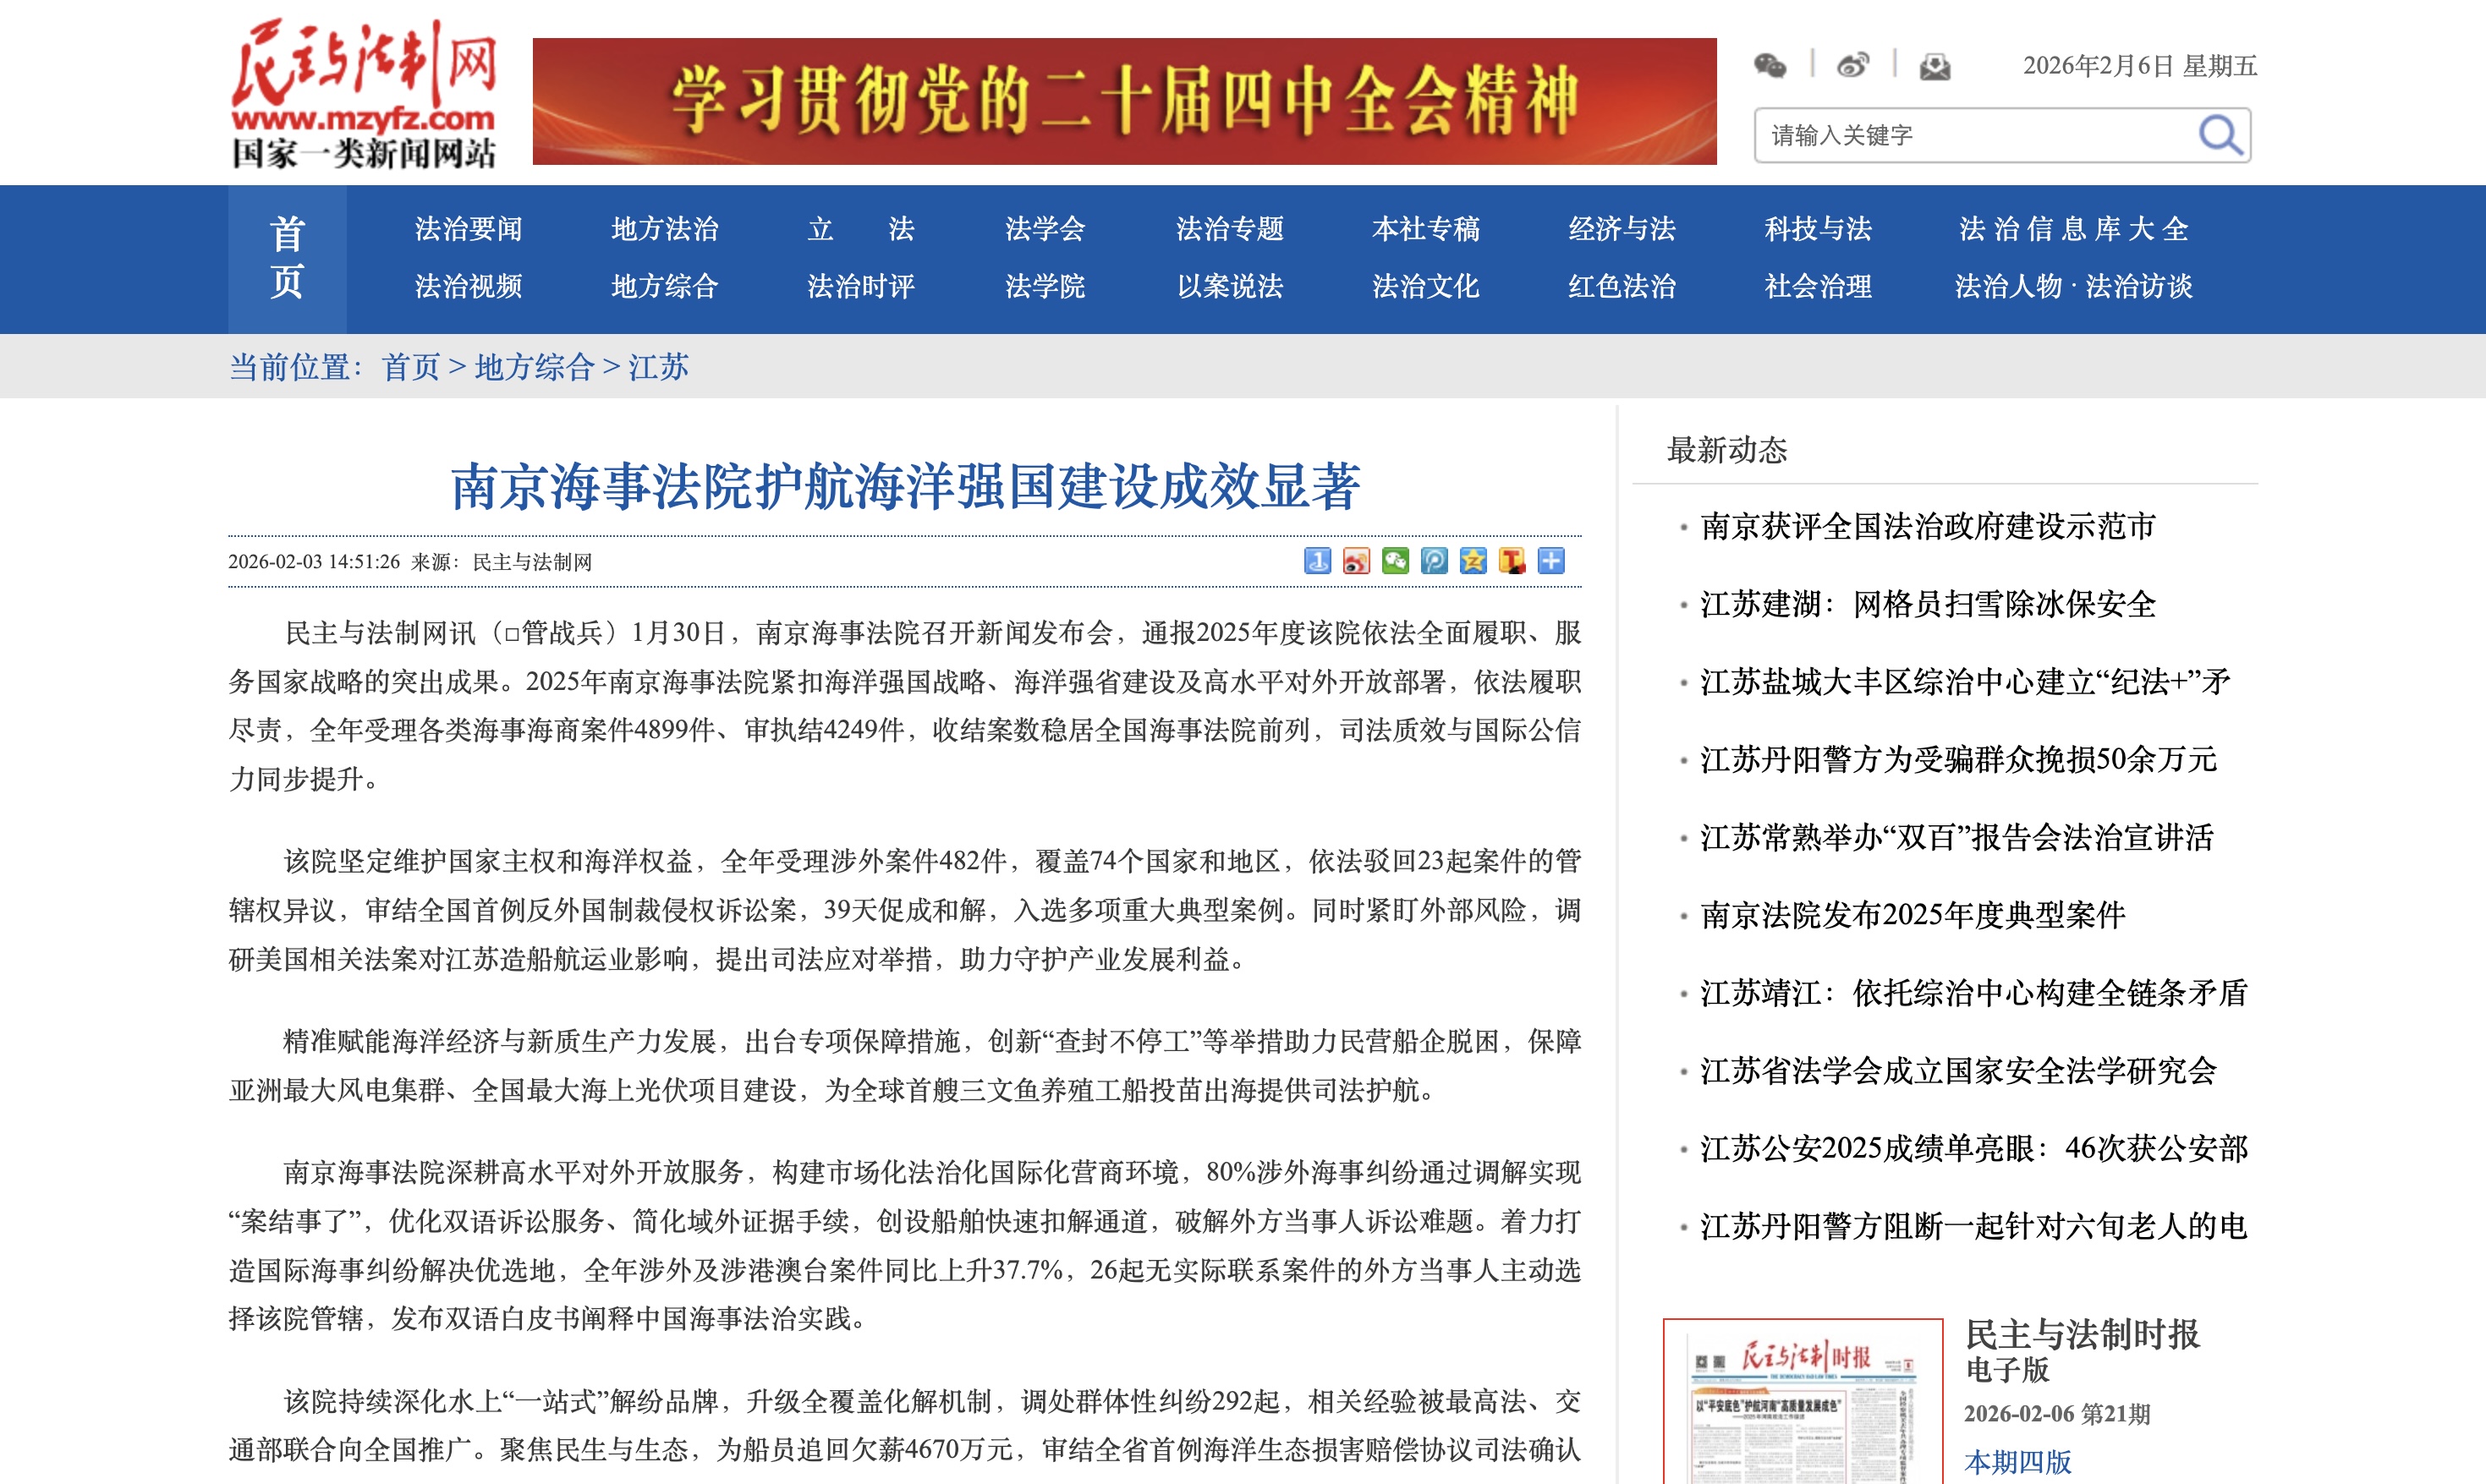Viewport: 2486px width, 1484px height.
Task: Open 南京法院发布2025年度典型案件 link
Action: (1912, 915)
